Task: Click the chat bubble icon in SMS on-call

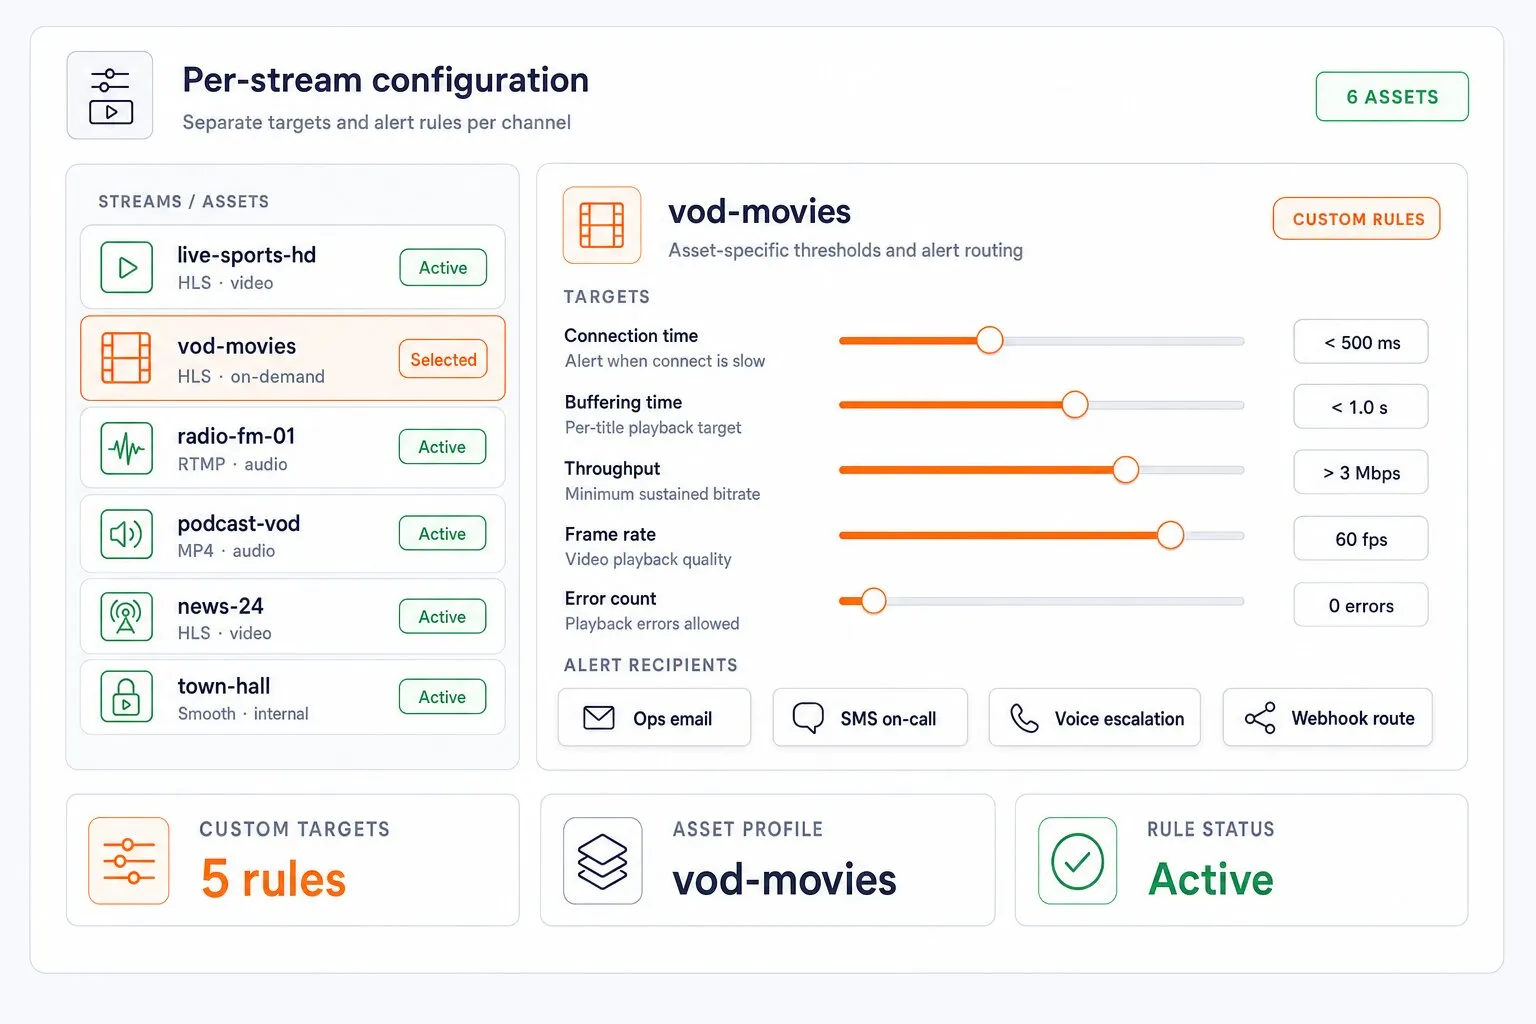Action: [x=808, y=718]
